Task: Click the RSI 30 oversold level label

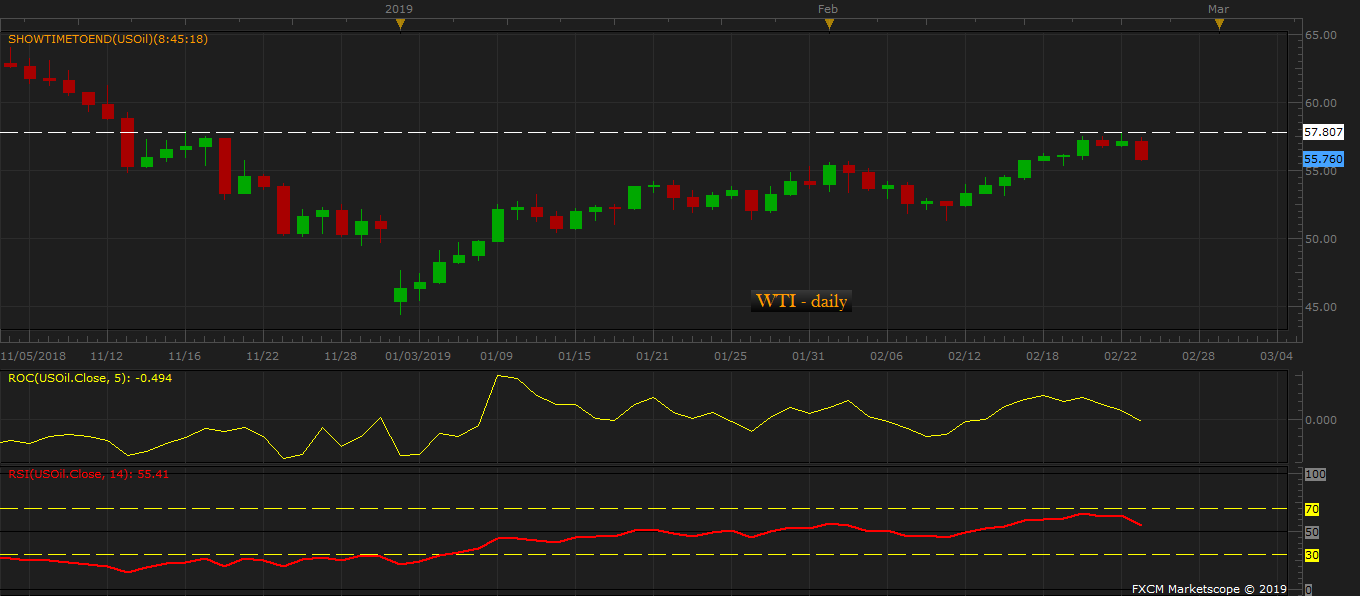Action: coord(1312,555)
